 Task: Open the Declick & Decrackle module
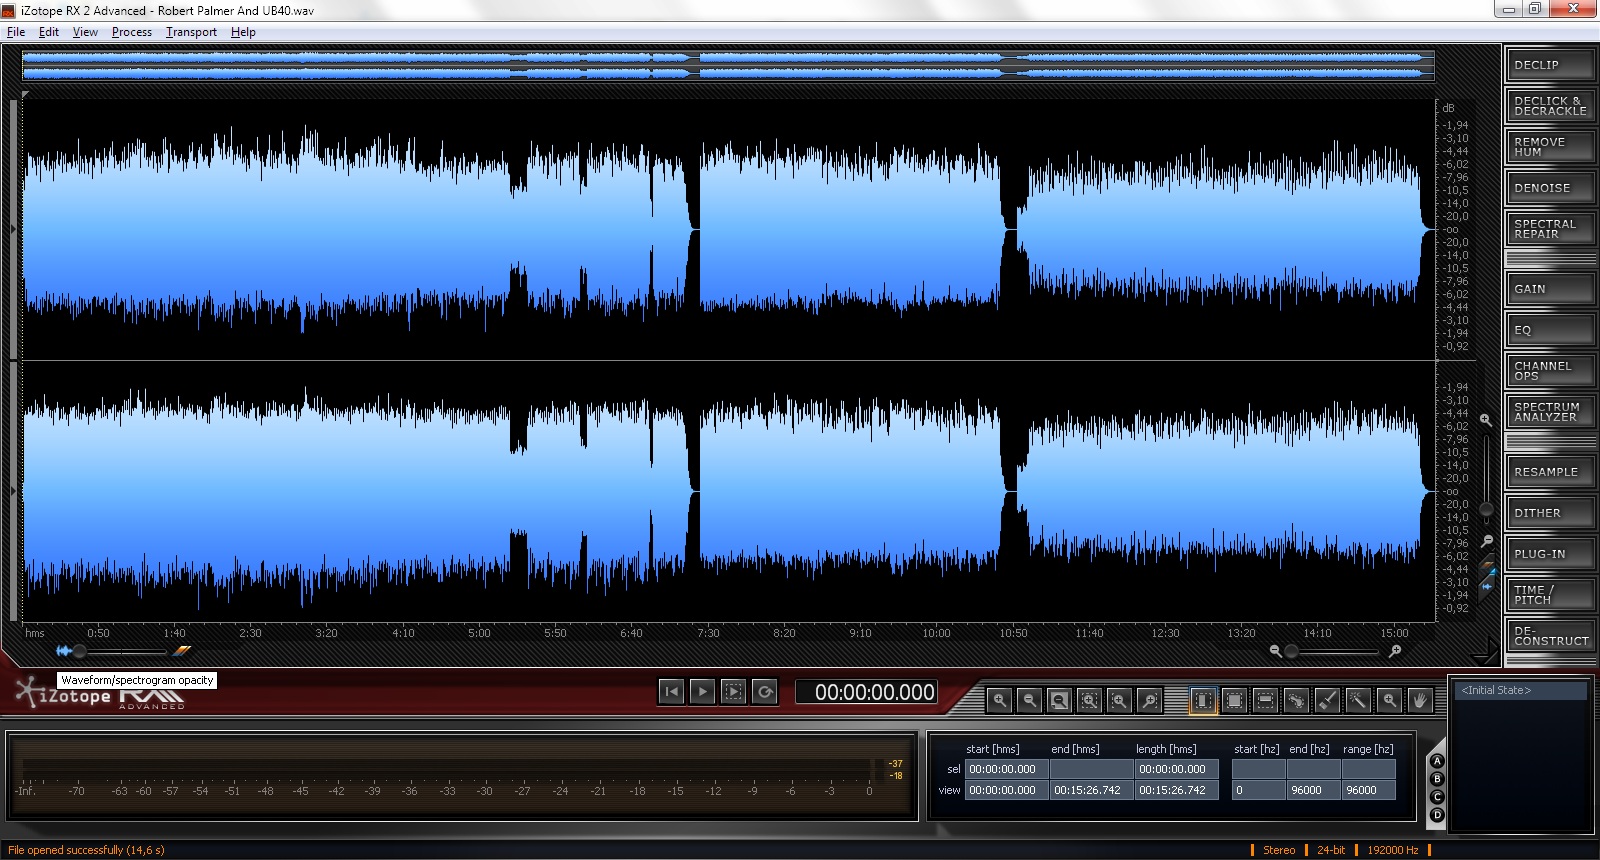click(1550, 106)
